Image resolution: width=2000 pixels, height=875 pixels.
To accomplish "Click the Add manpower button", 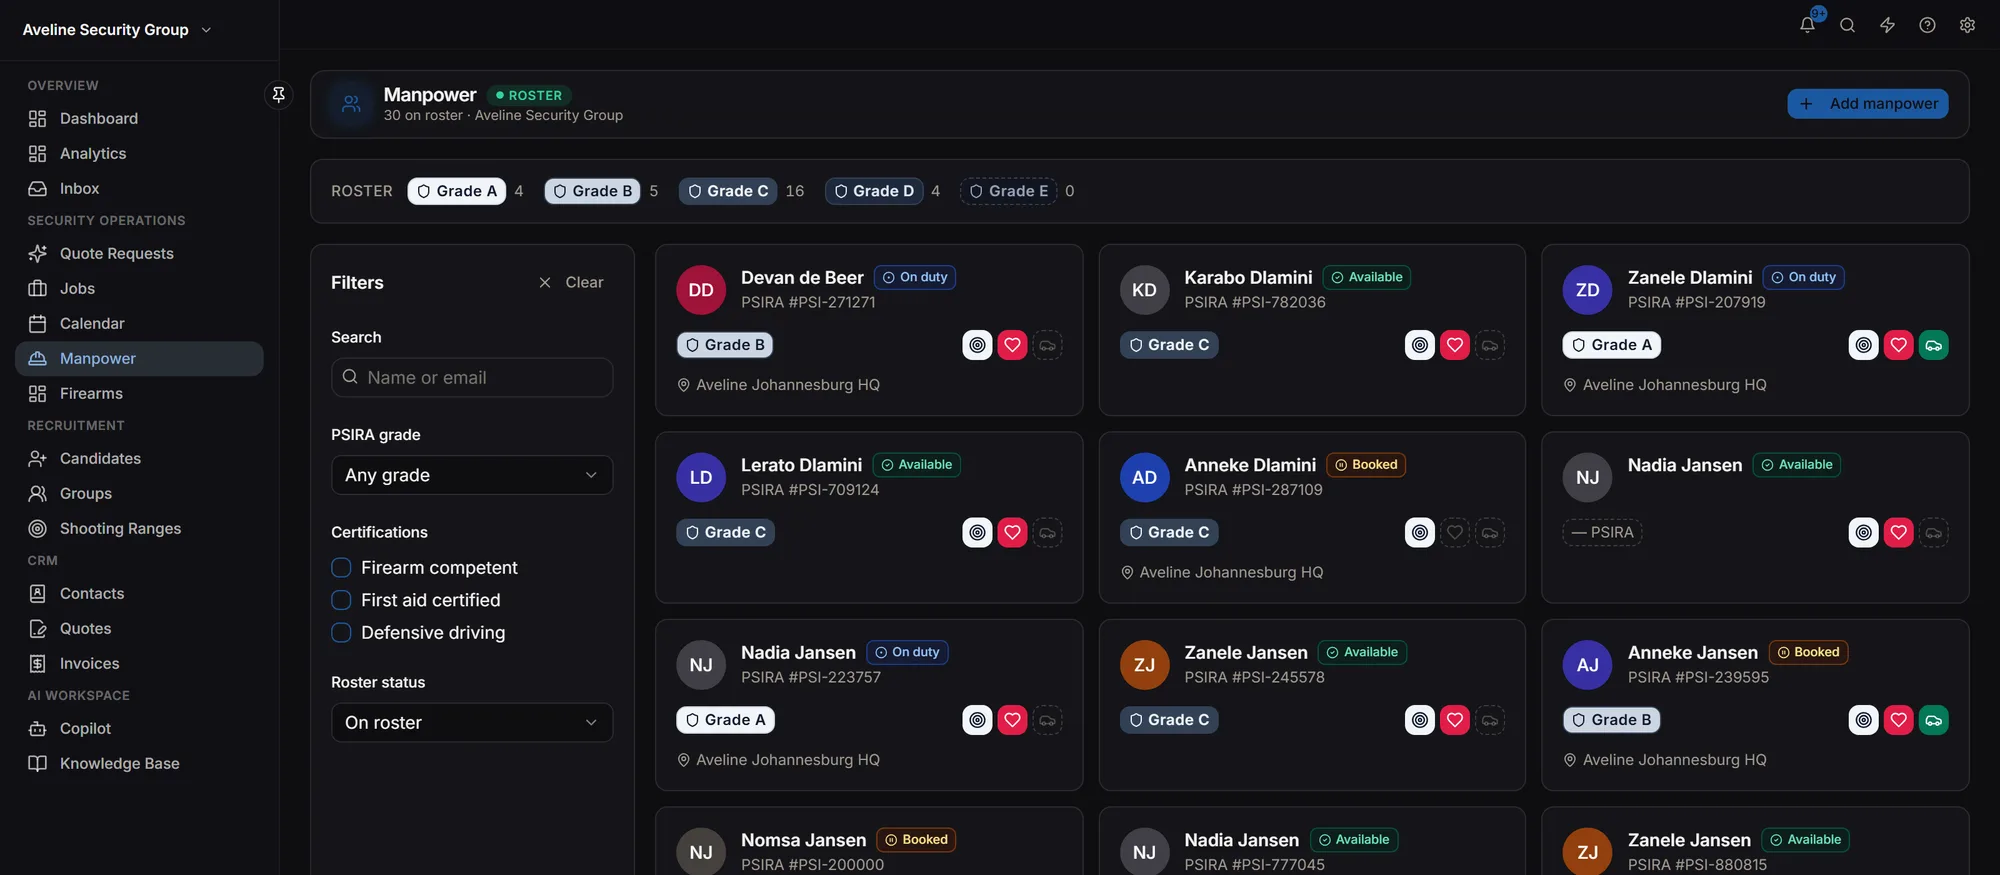I will coord(1867,104).
